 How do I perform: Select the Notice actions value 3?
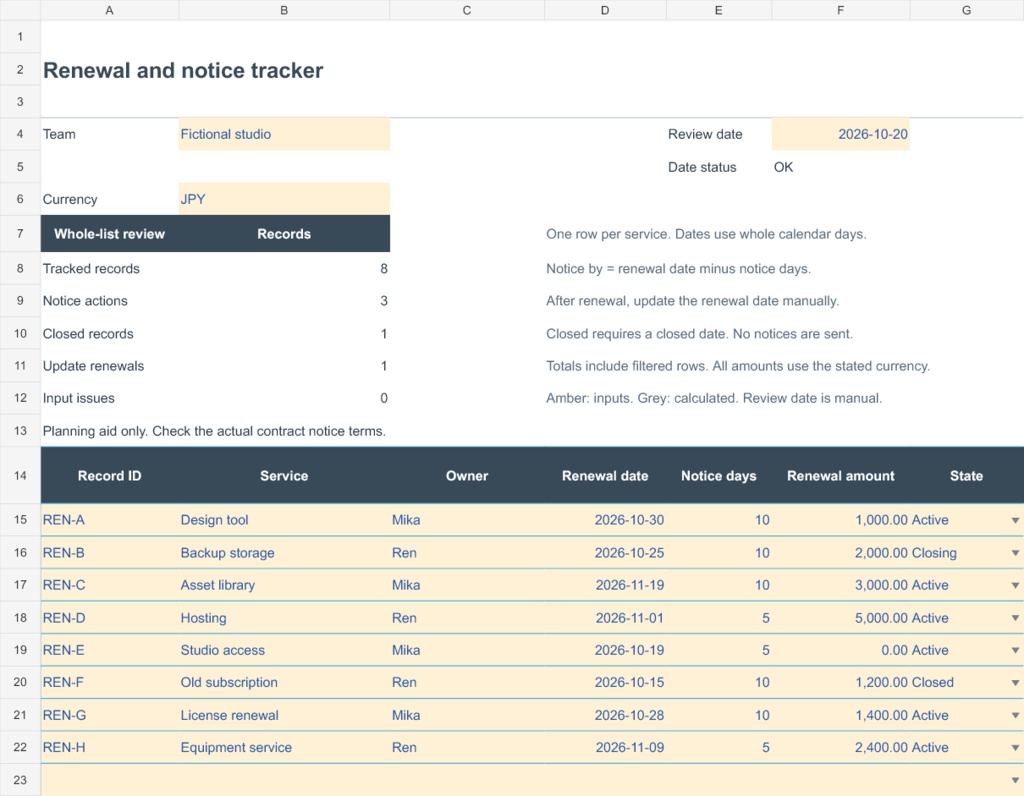(x=284, y=301)
